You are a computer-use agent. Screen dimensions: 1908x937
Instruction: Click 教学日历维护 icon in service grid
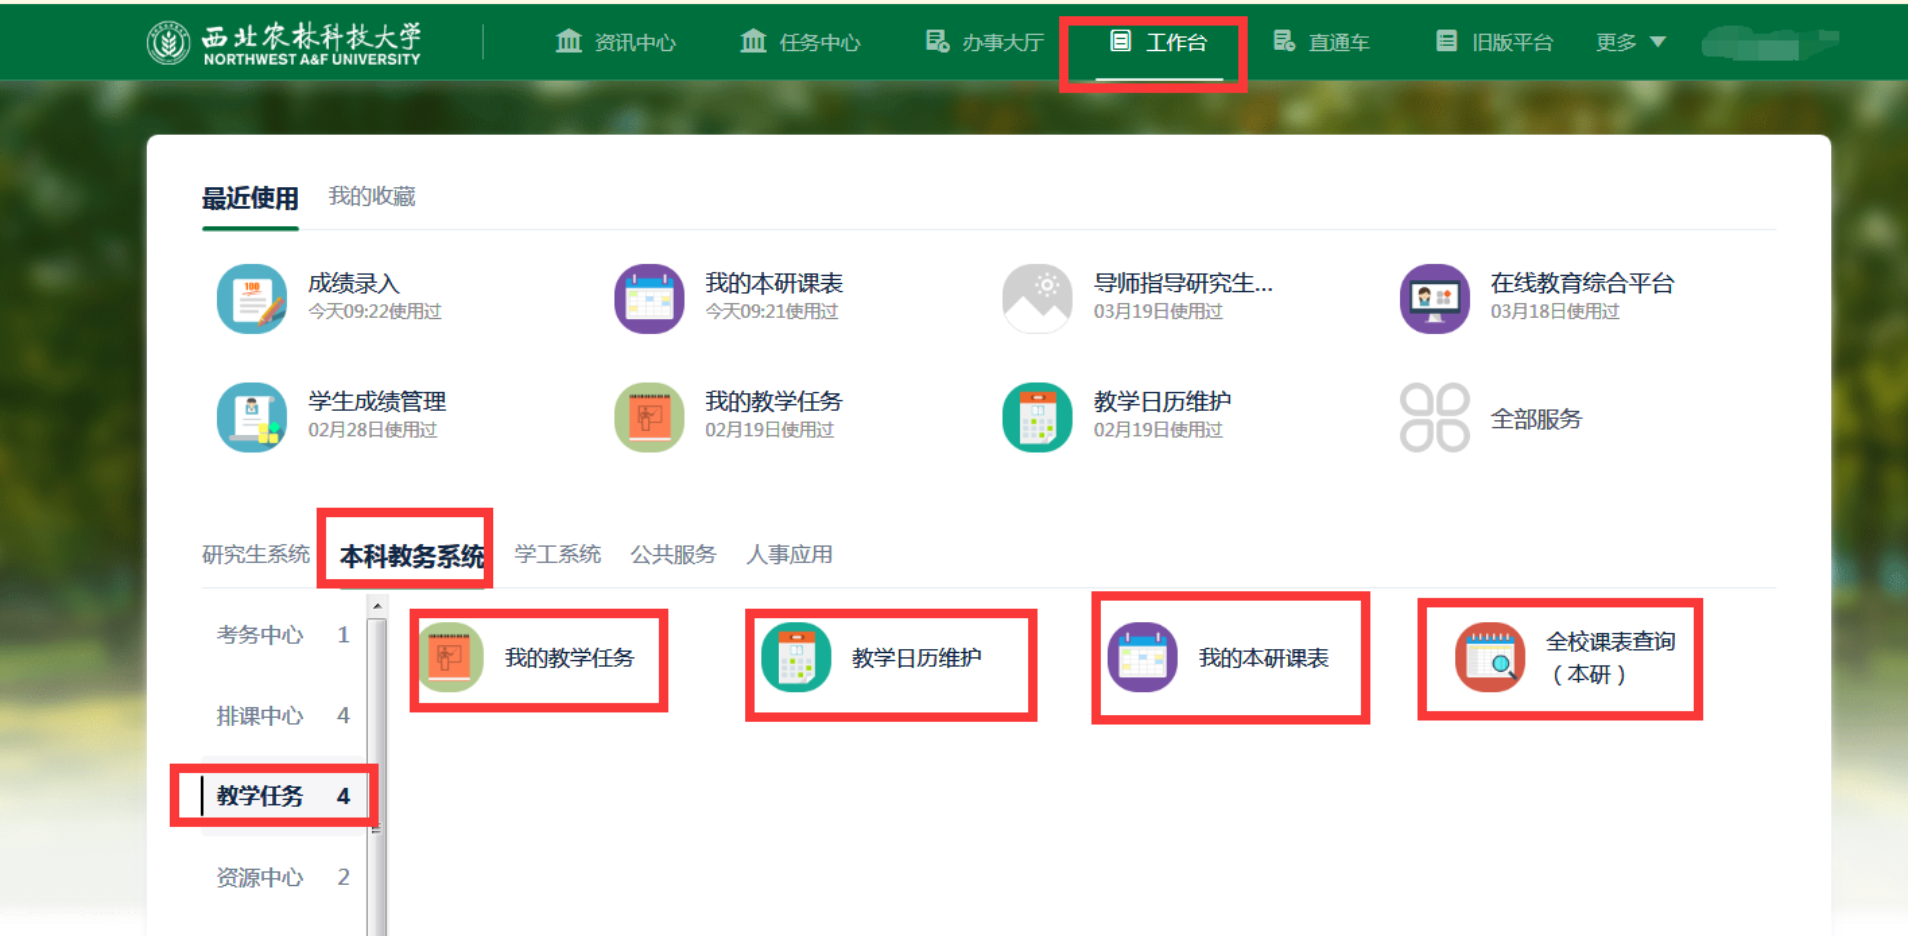tap(796, 657)
